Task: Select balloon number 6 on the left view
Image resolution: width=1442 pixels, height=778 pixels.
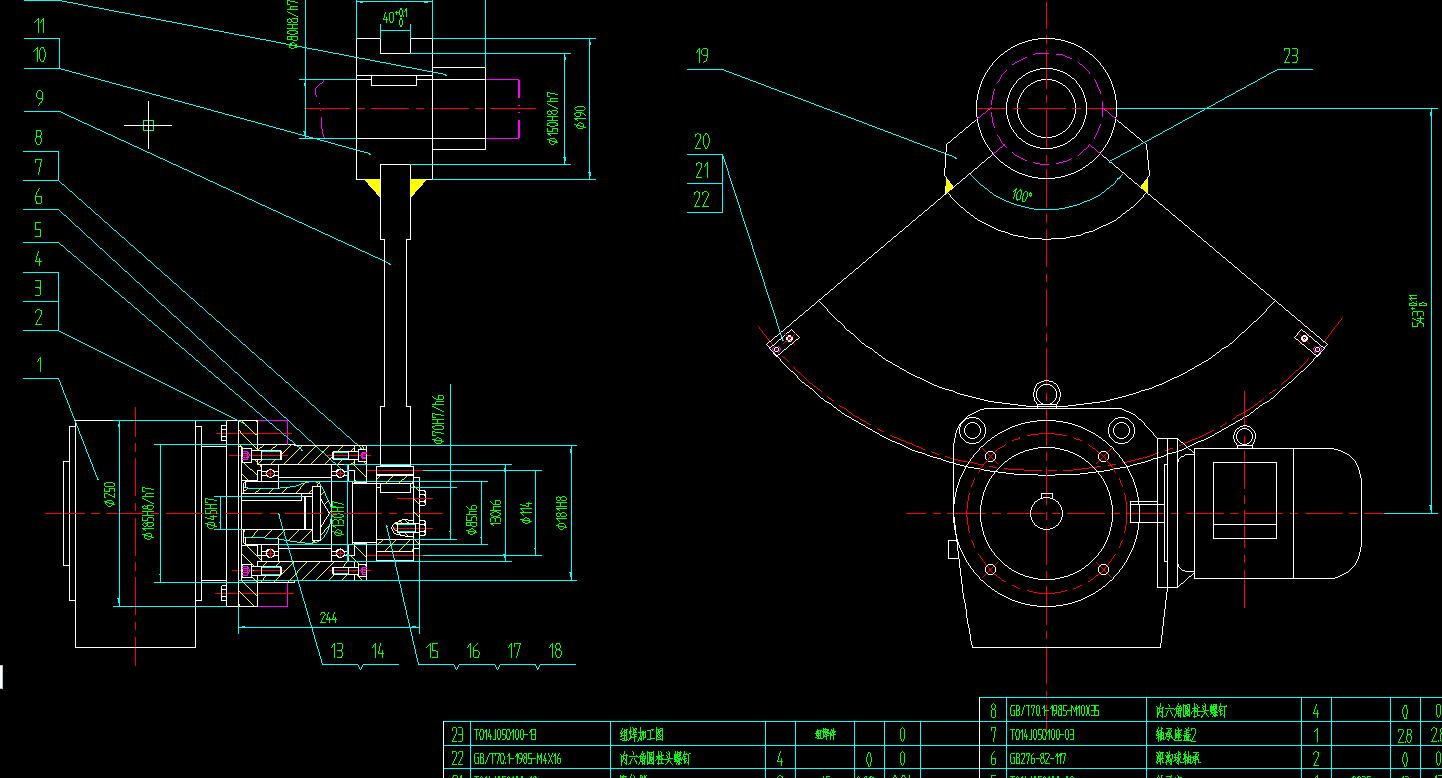Action: pos(39,197)
